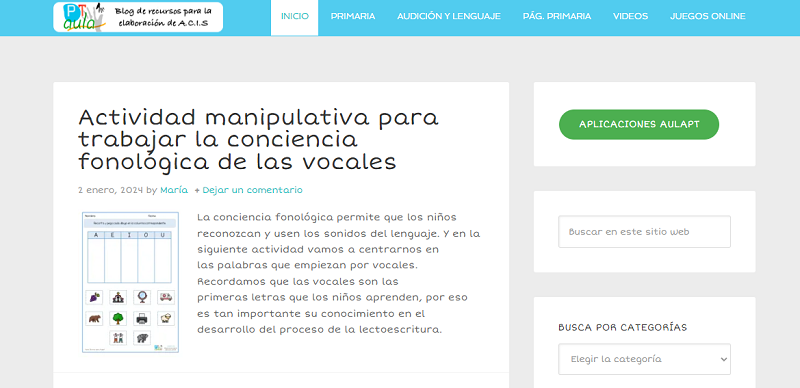Click the PT Aula blog logo
Viewport: 800px width, 388px height.
point(138,17)
